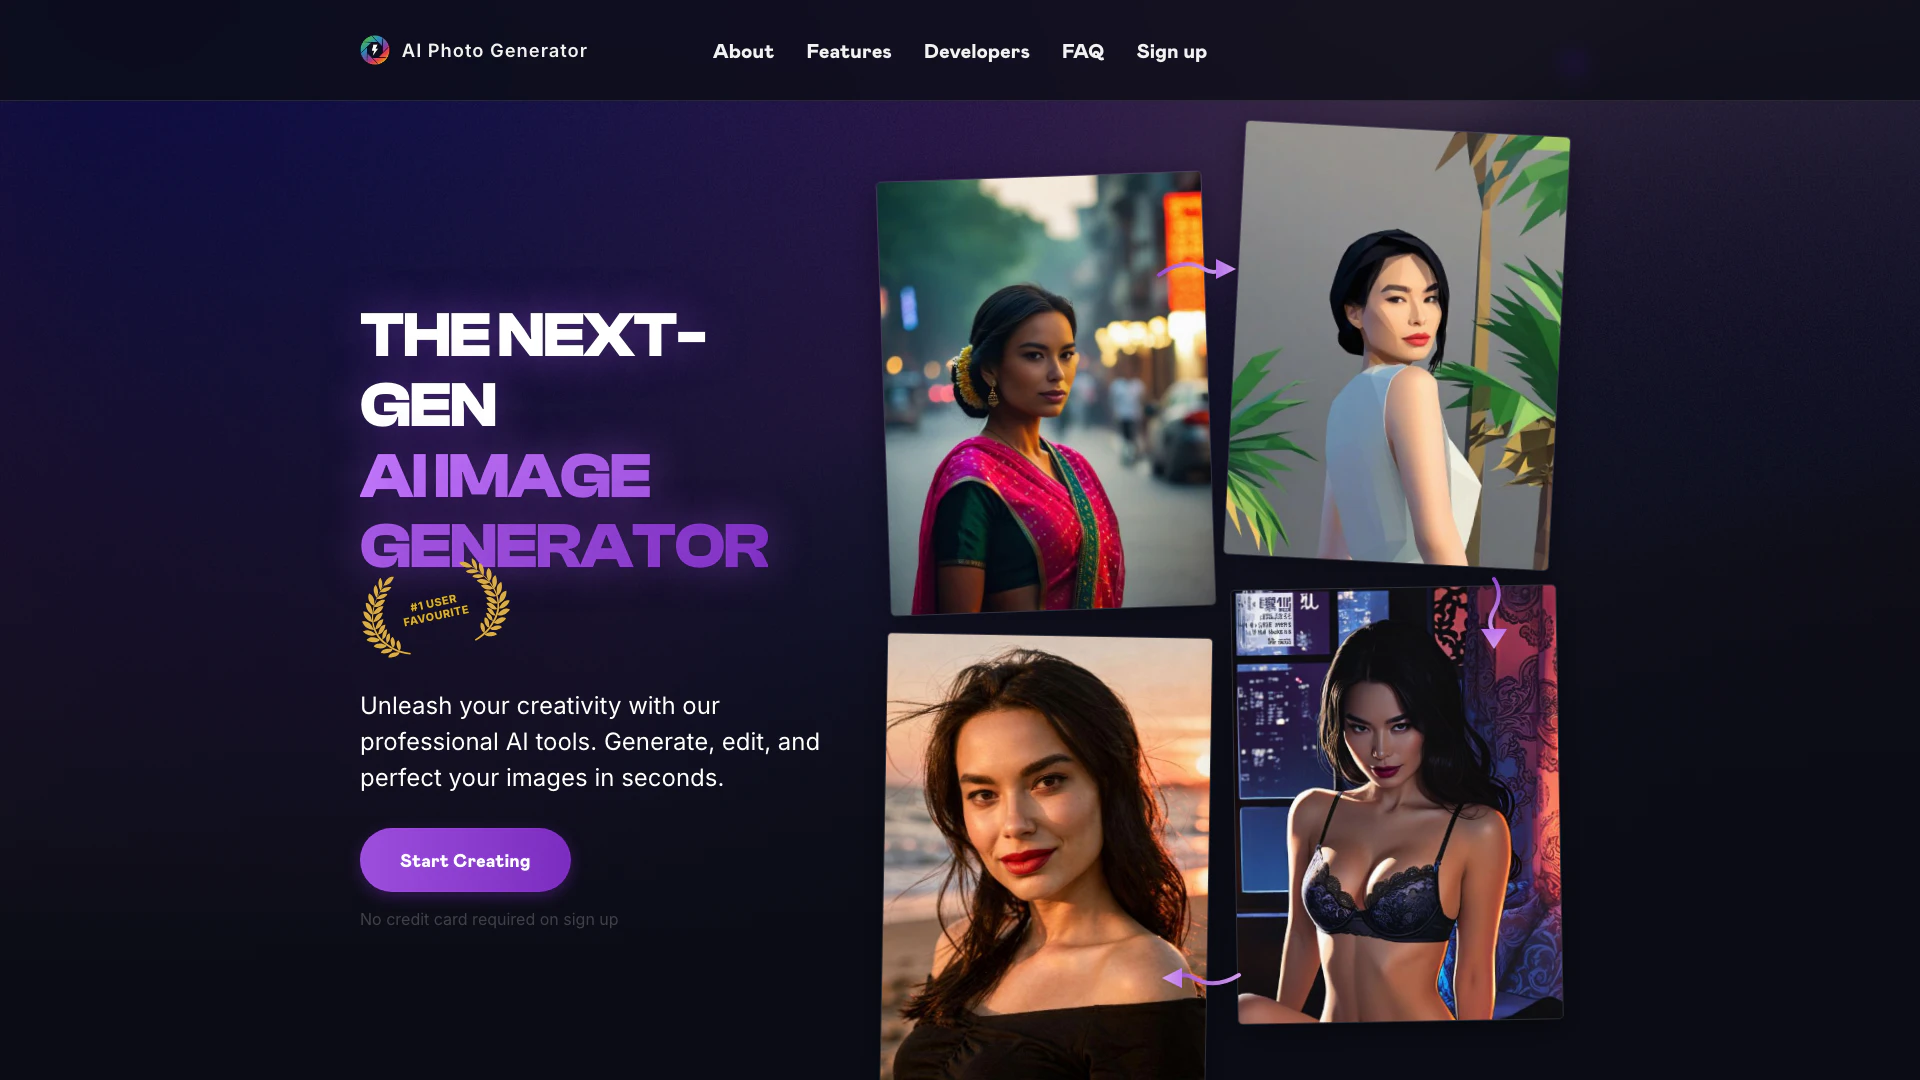Click the Start Creating button
This screenshot has height=1080, width=1920.
tap(465, 860)
